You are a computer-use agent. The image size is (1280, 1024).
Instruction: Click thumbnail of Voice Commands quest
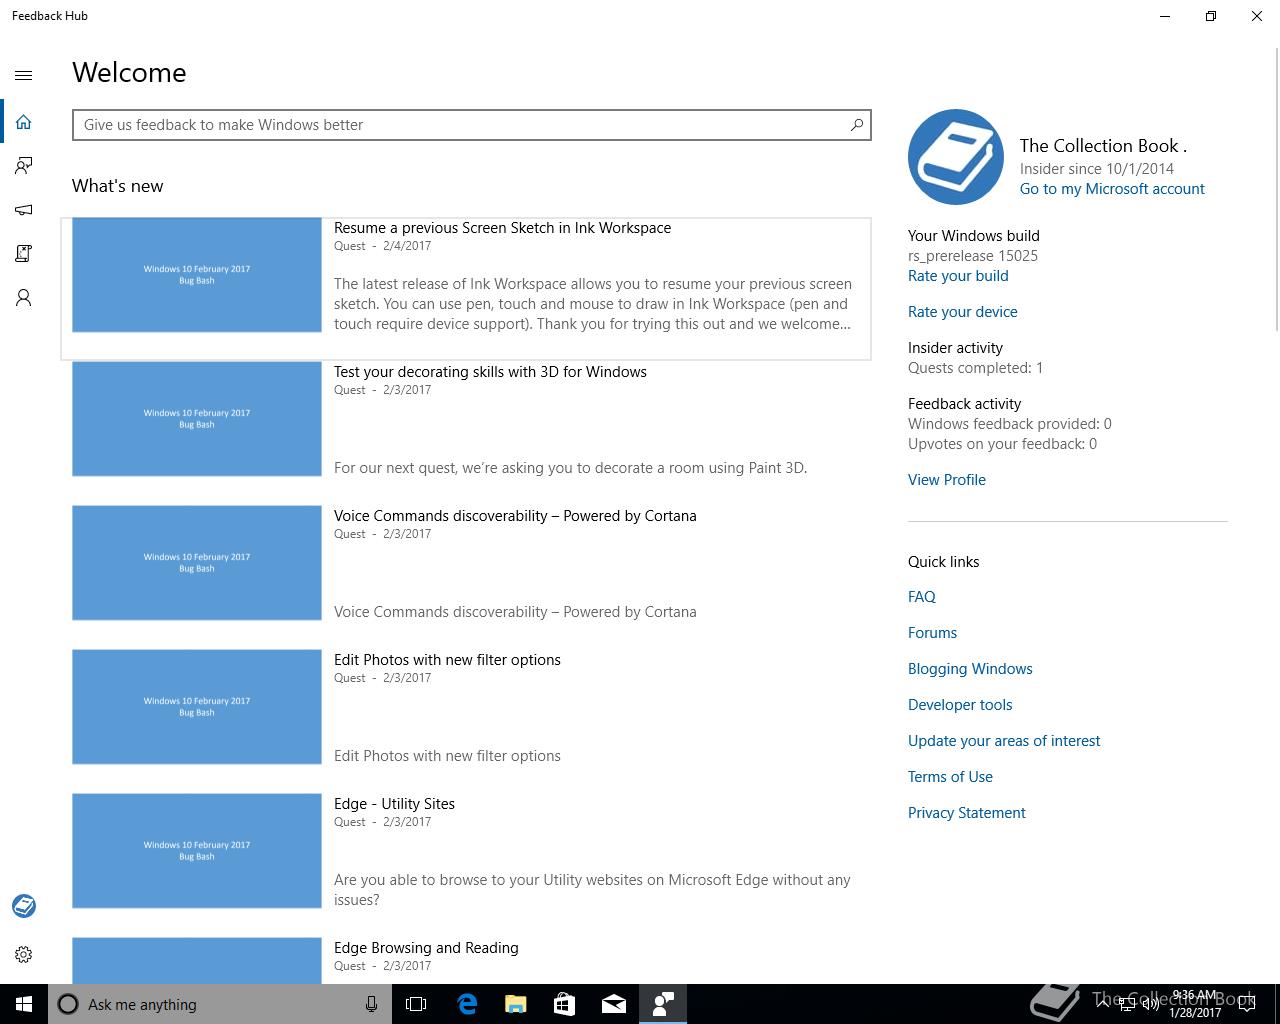pyautogui.click(x=197, y=563)
